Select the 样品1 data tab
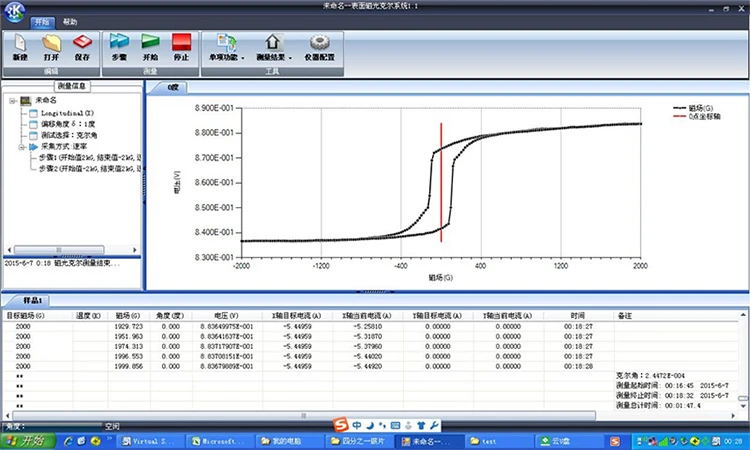750x450 pixels. point(33,300)
